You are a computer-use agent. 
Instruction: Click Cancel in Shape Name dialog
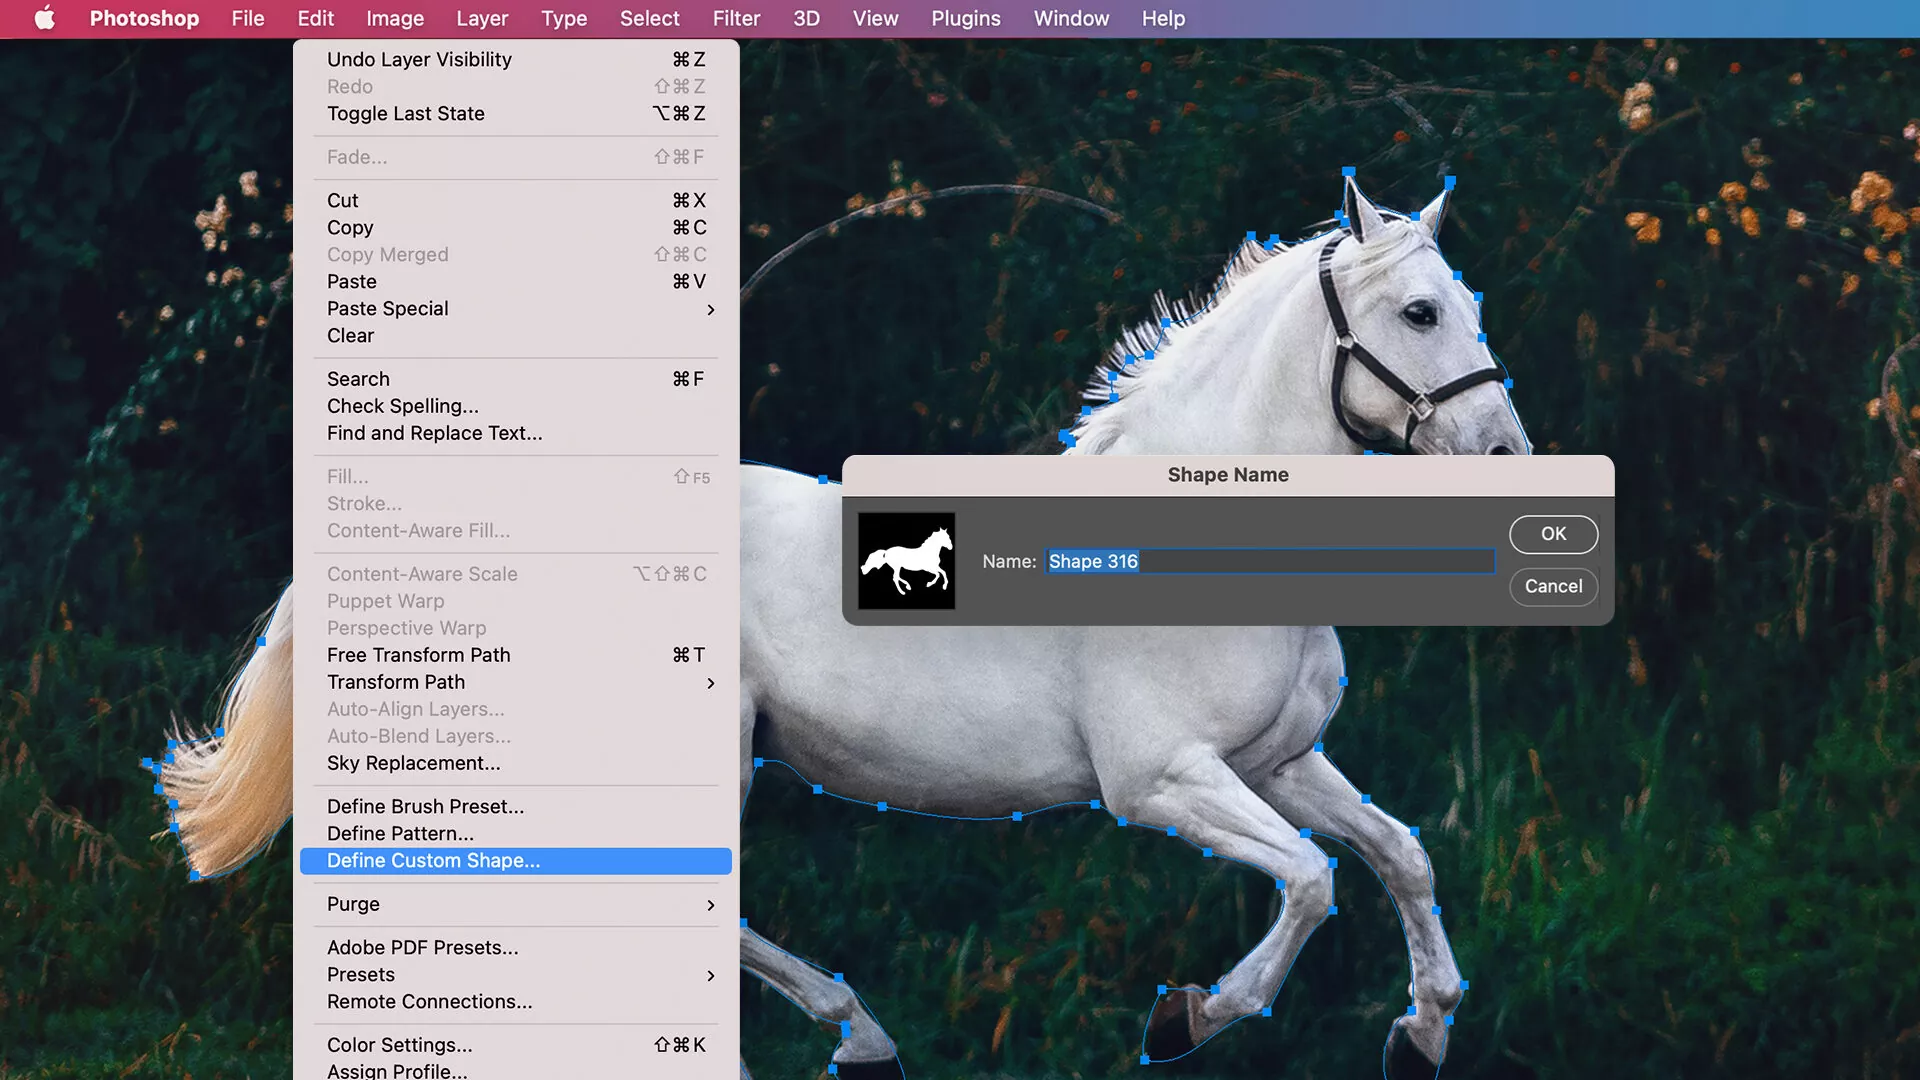point(1553,586)
